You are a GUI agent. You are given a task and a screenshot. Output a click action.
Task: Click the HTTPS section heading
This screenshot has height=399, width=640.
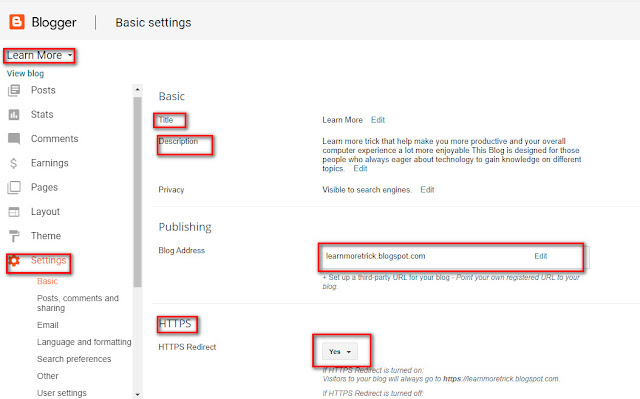coord(175,324)
